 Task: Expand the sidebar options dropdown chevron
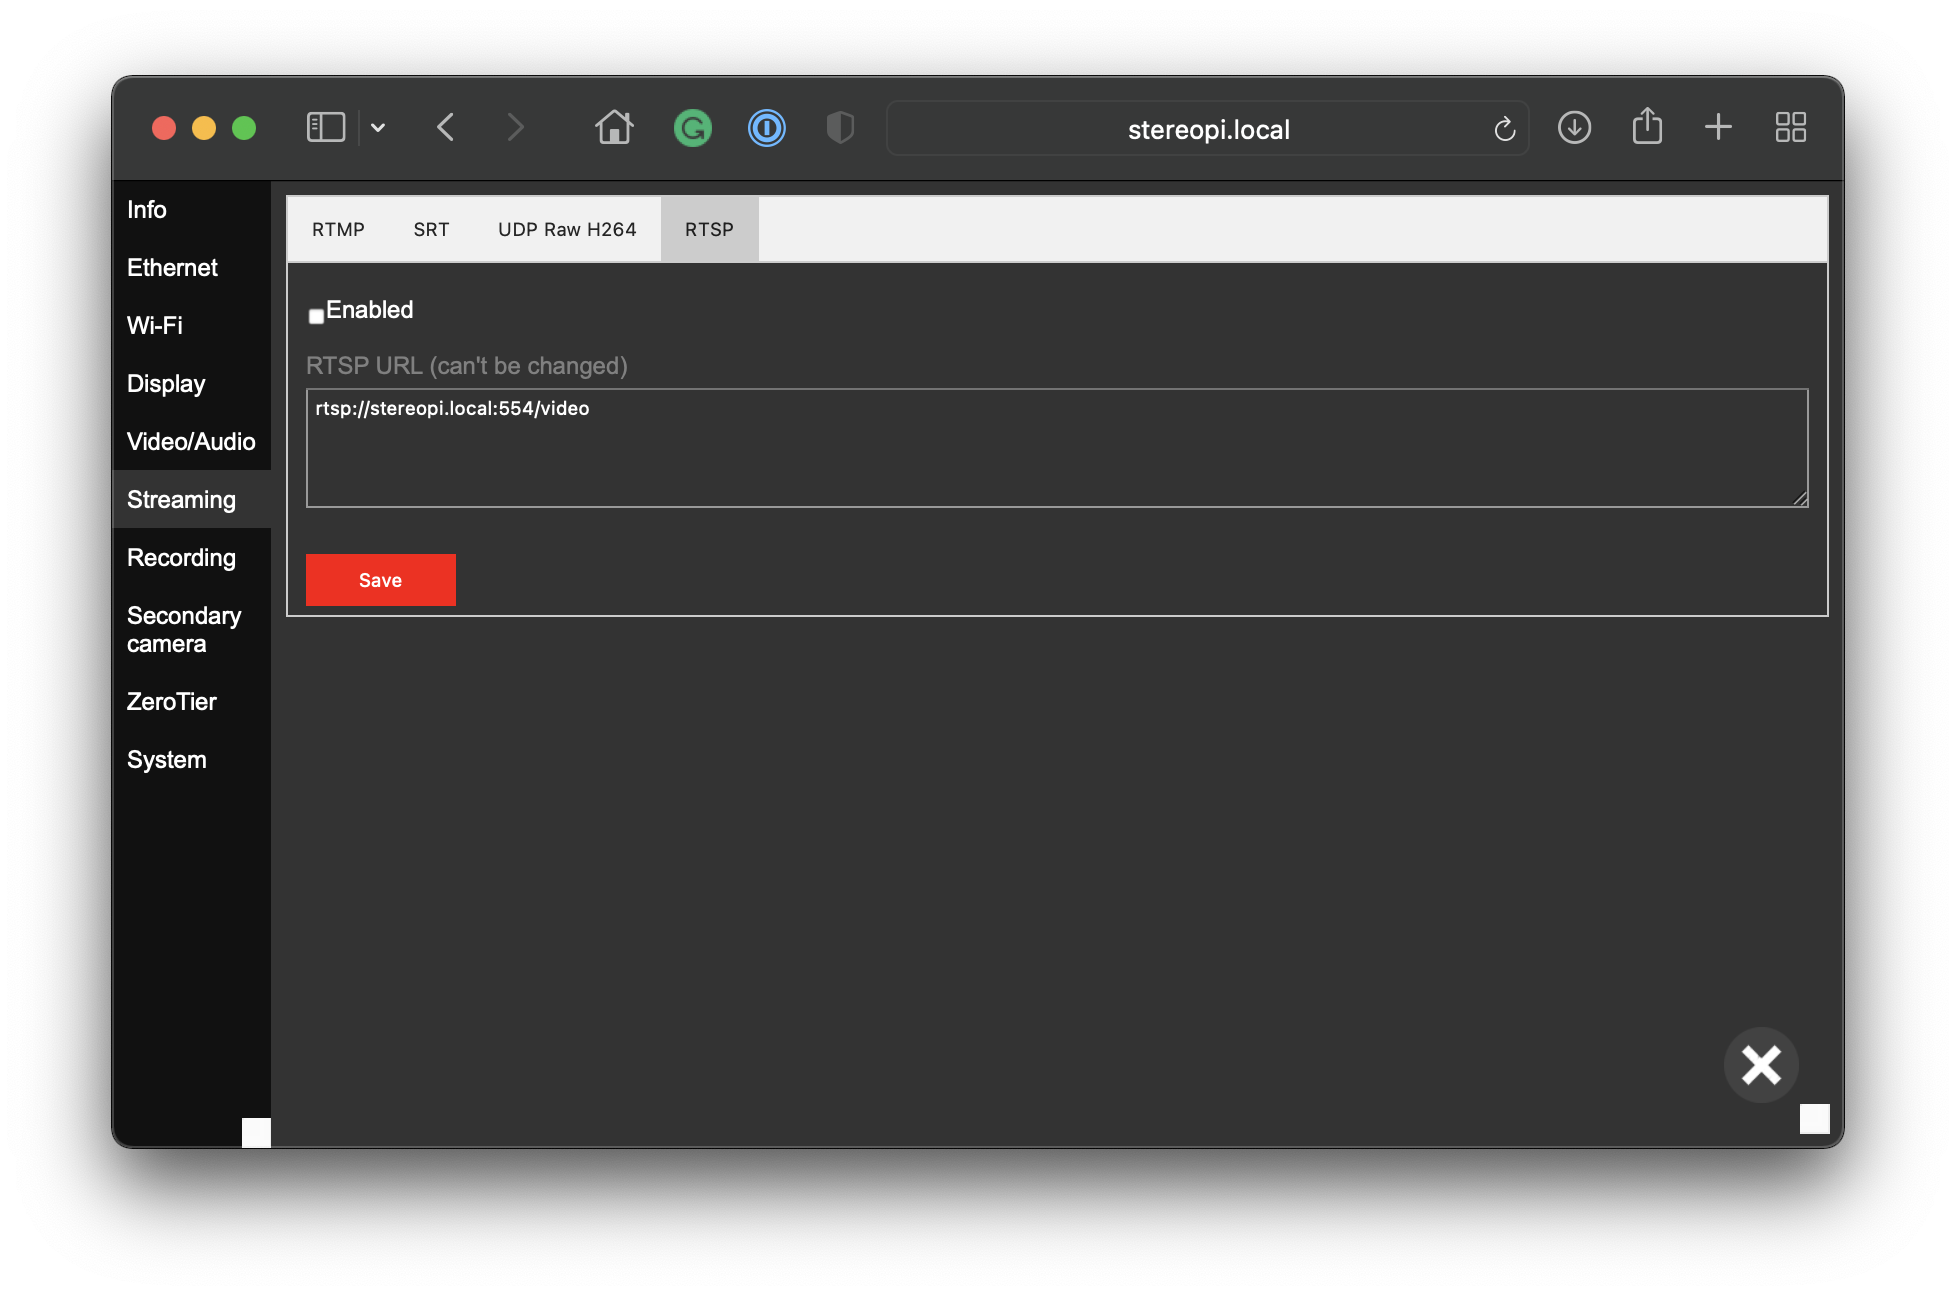pos(378,128)
